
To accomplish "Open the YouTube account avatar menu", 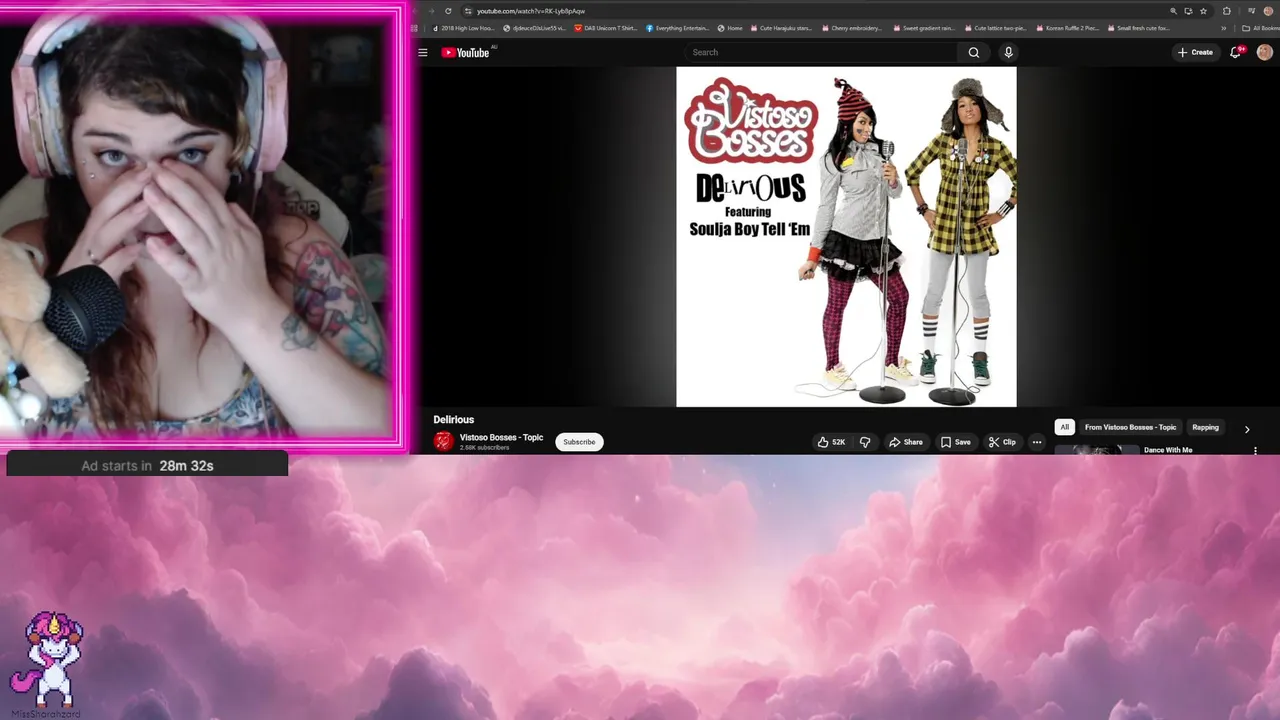I will click(1265, 52).
